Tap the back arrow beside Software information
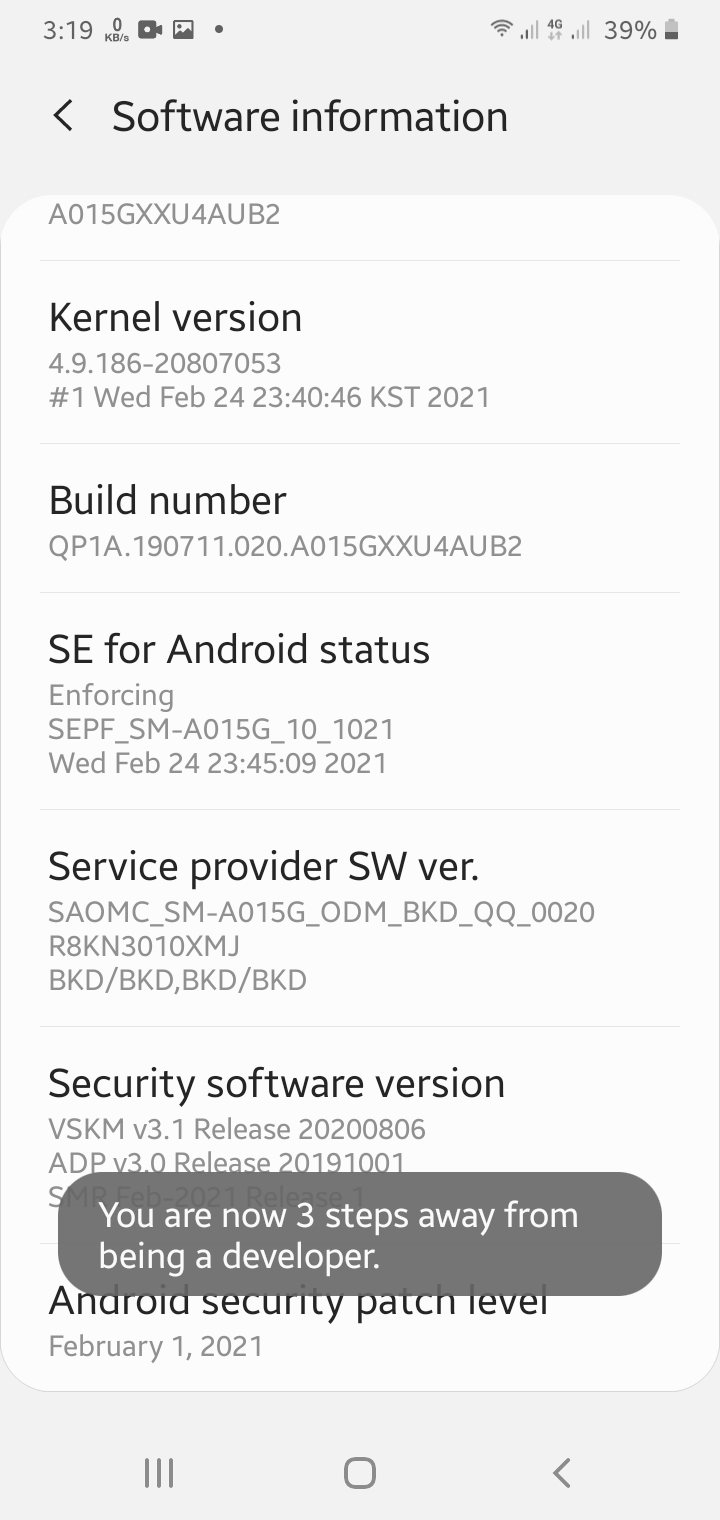This screenshot has width=720, height=1520. [63, 116]
